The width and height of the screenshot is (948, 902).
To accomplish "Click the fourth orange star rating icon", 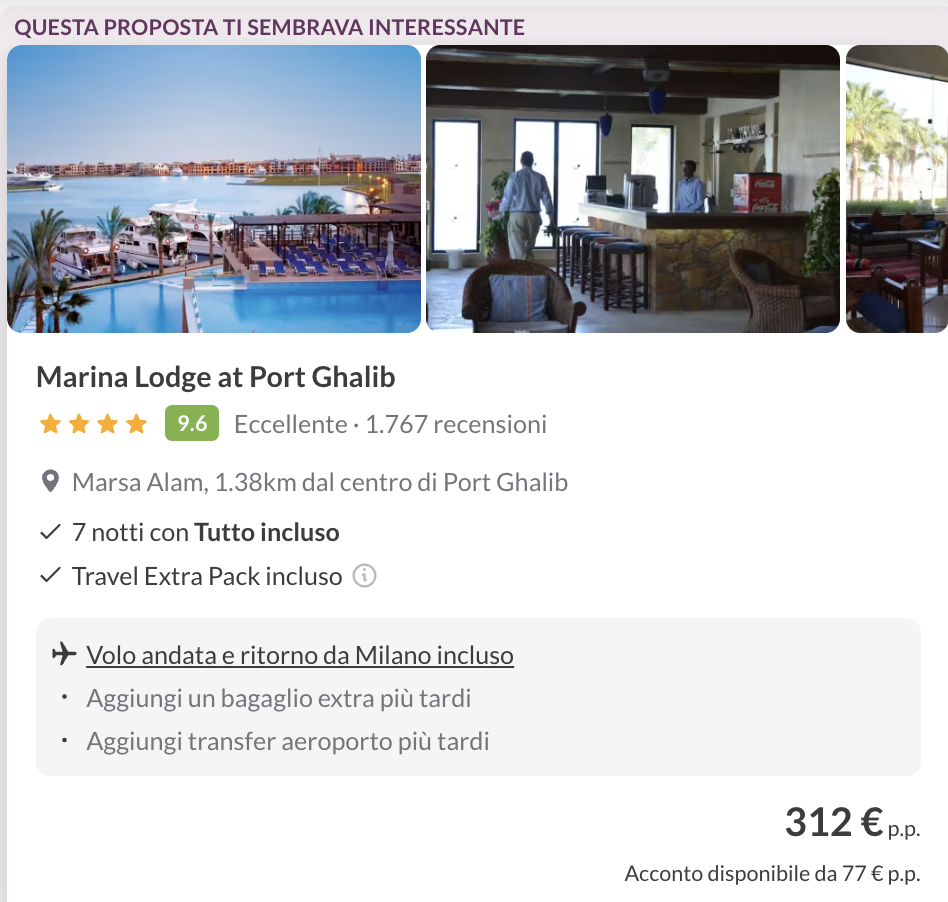I will pos(137,424).
